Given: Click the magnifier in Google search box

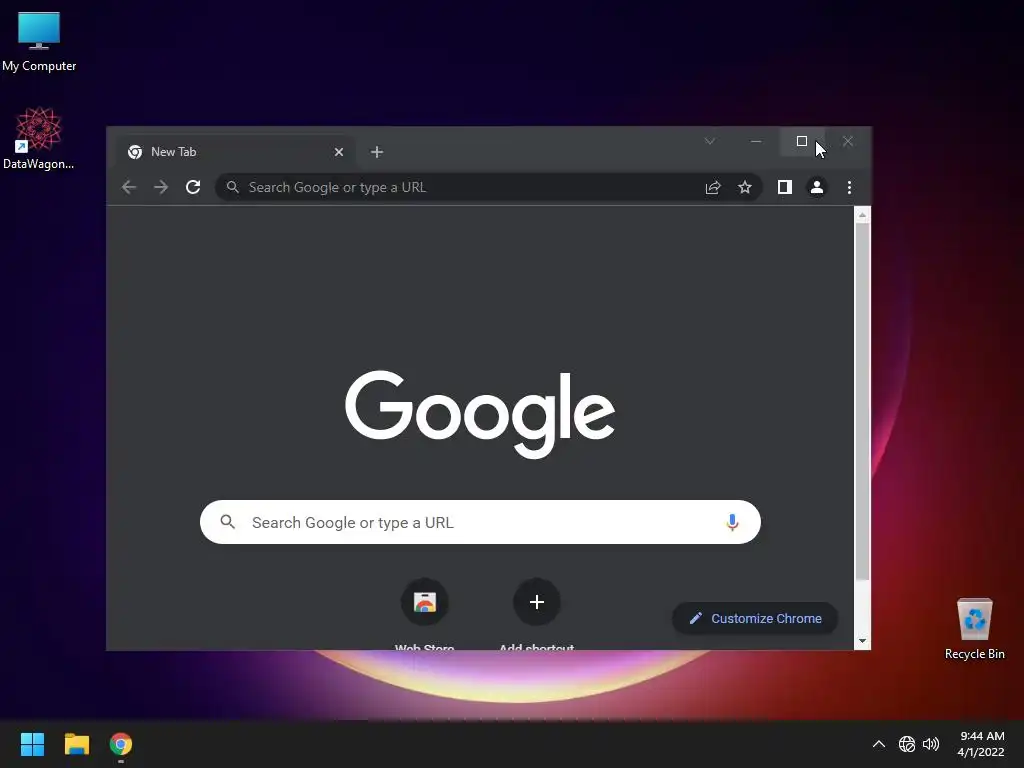Looking at the screenshot, I should coord(227,522).
